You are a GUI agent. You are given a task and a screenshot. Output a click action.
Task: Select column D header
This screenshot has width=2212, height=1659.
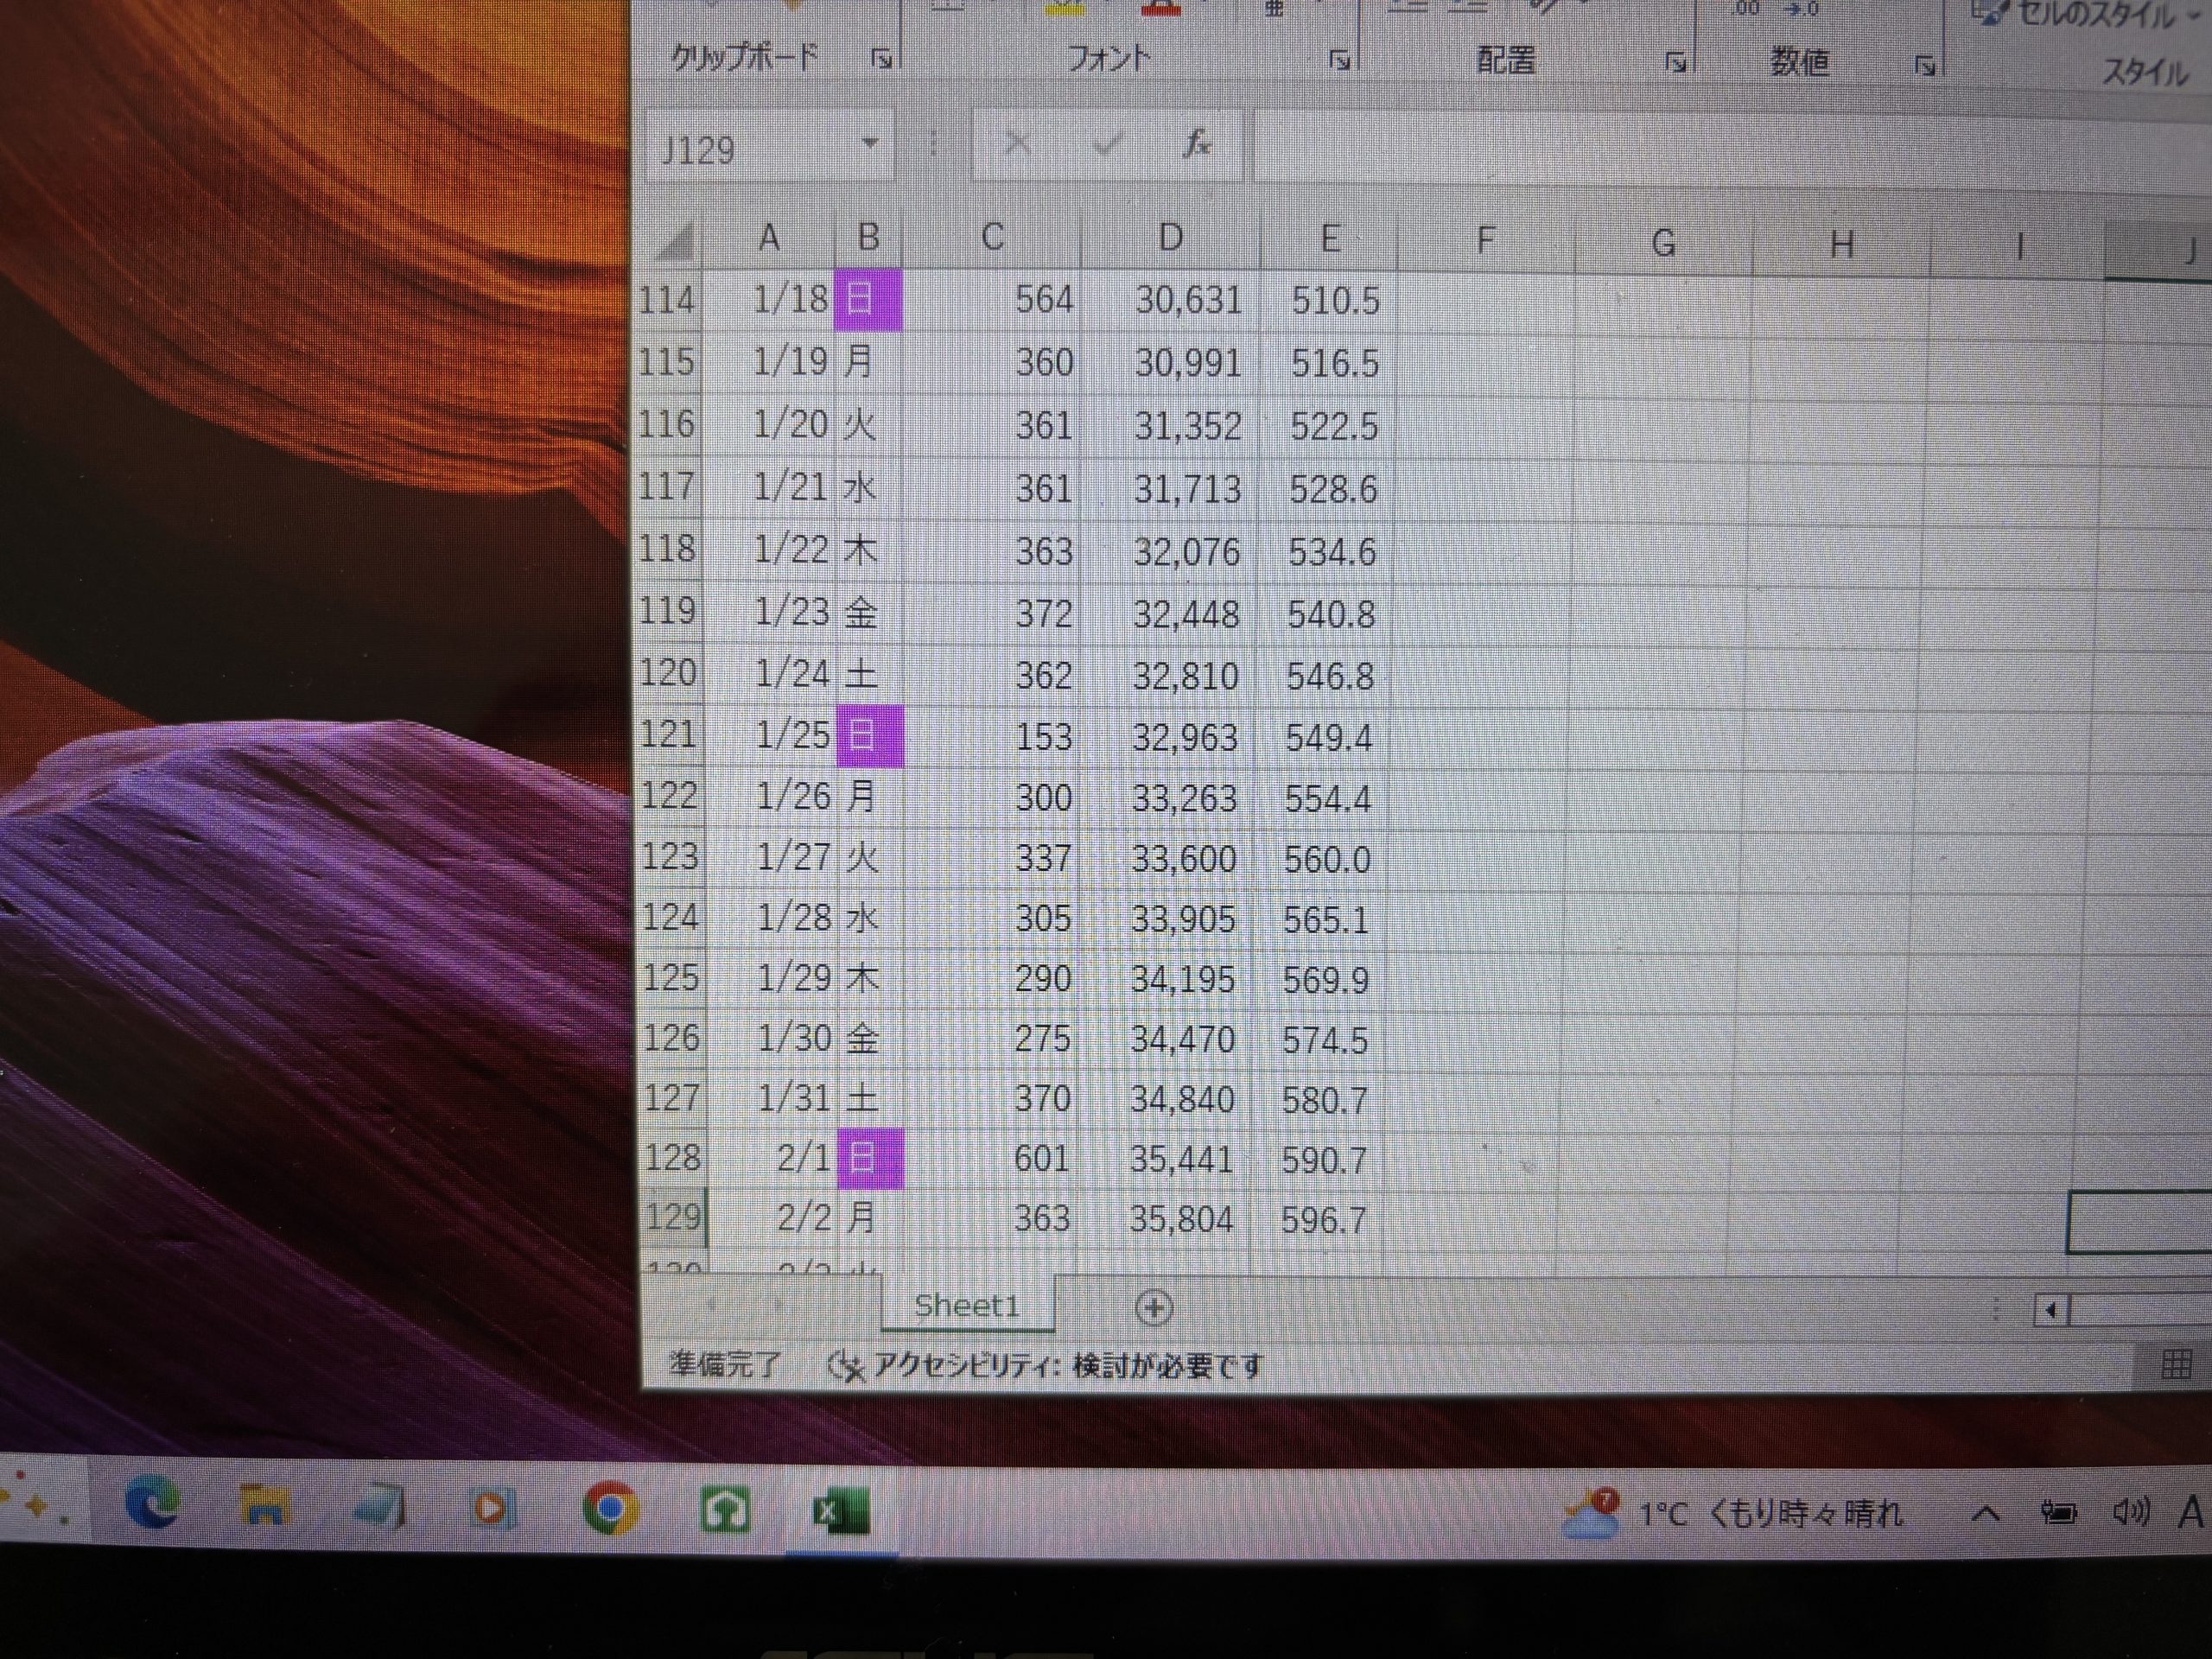coord(1170,239)
